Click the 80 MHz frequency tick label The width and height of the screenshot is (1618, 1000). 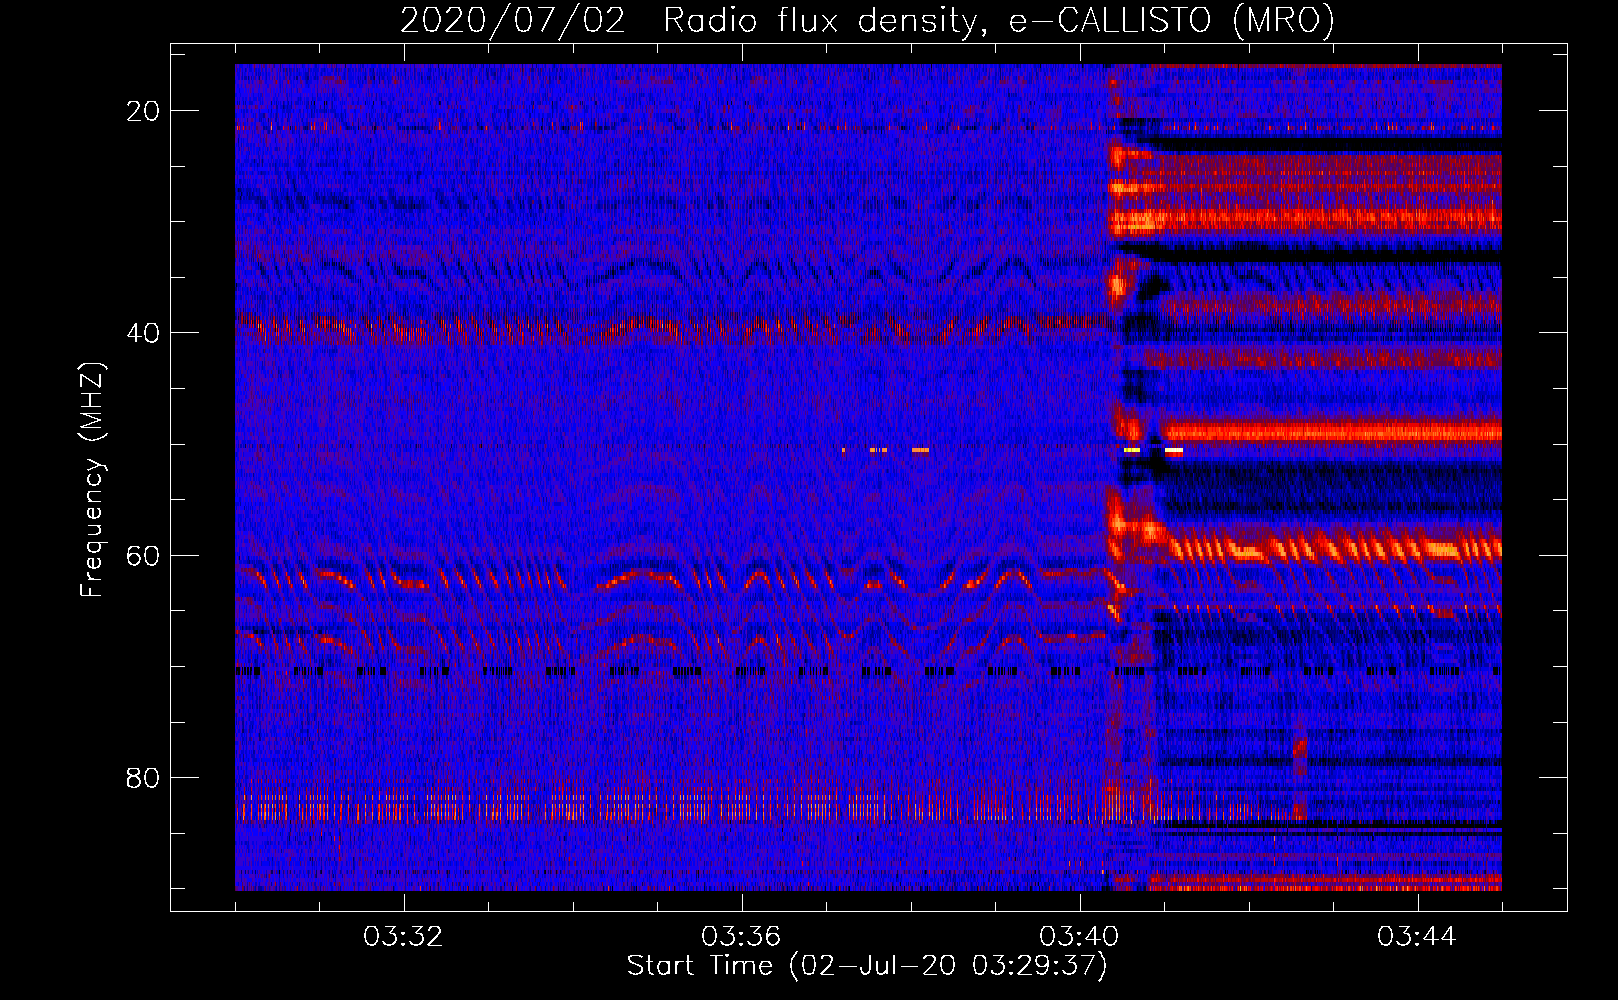click(143, 777)
